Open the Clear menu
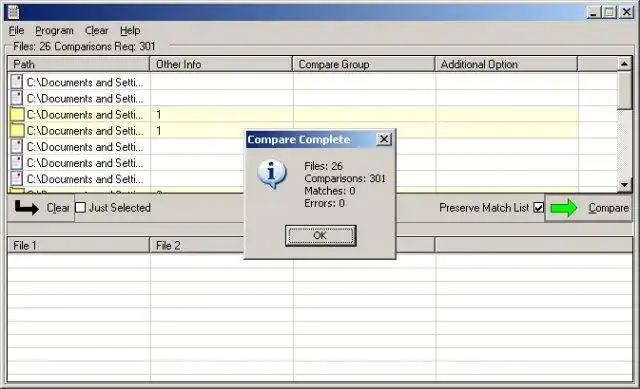Image resolution: width=640 pixels, height=389 pixels. pyautogui.click(x=96, y=31)
